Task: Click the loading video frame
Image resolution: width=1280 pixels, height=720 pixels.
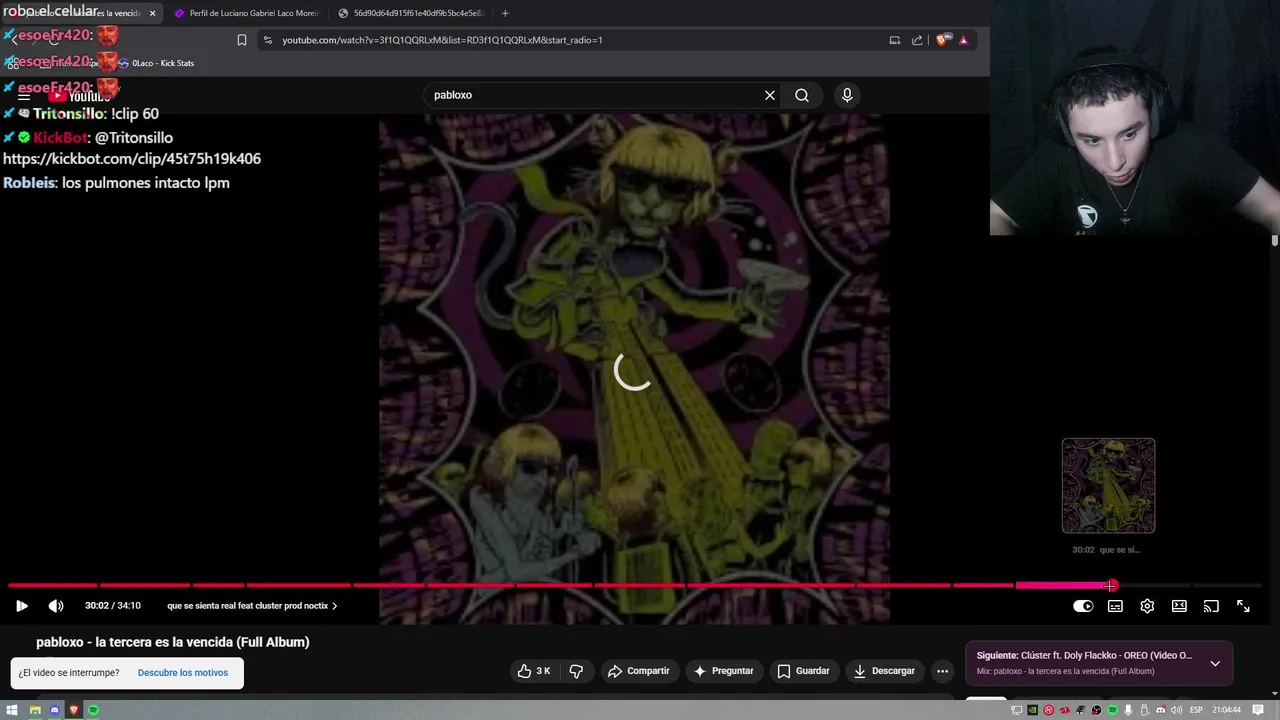Action: (x=634, y=369)
